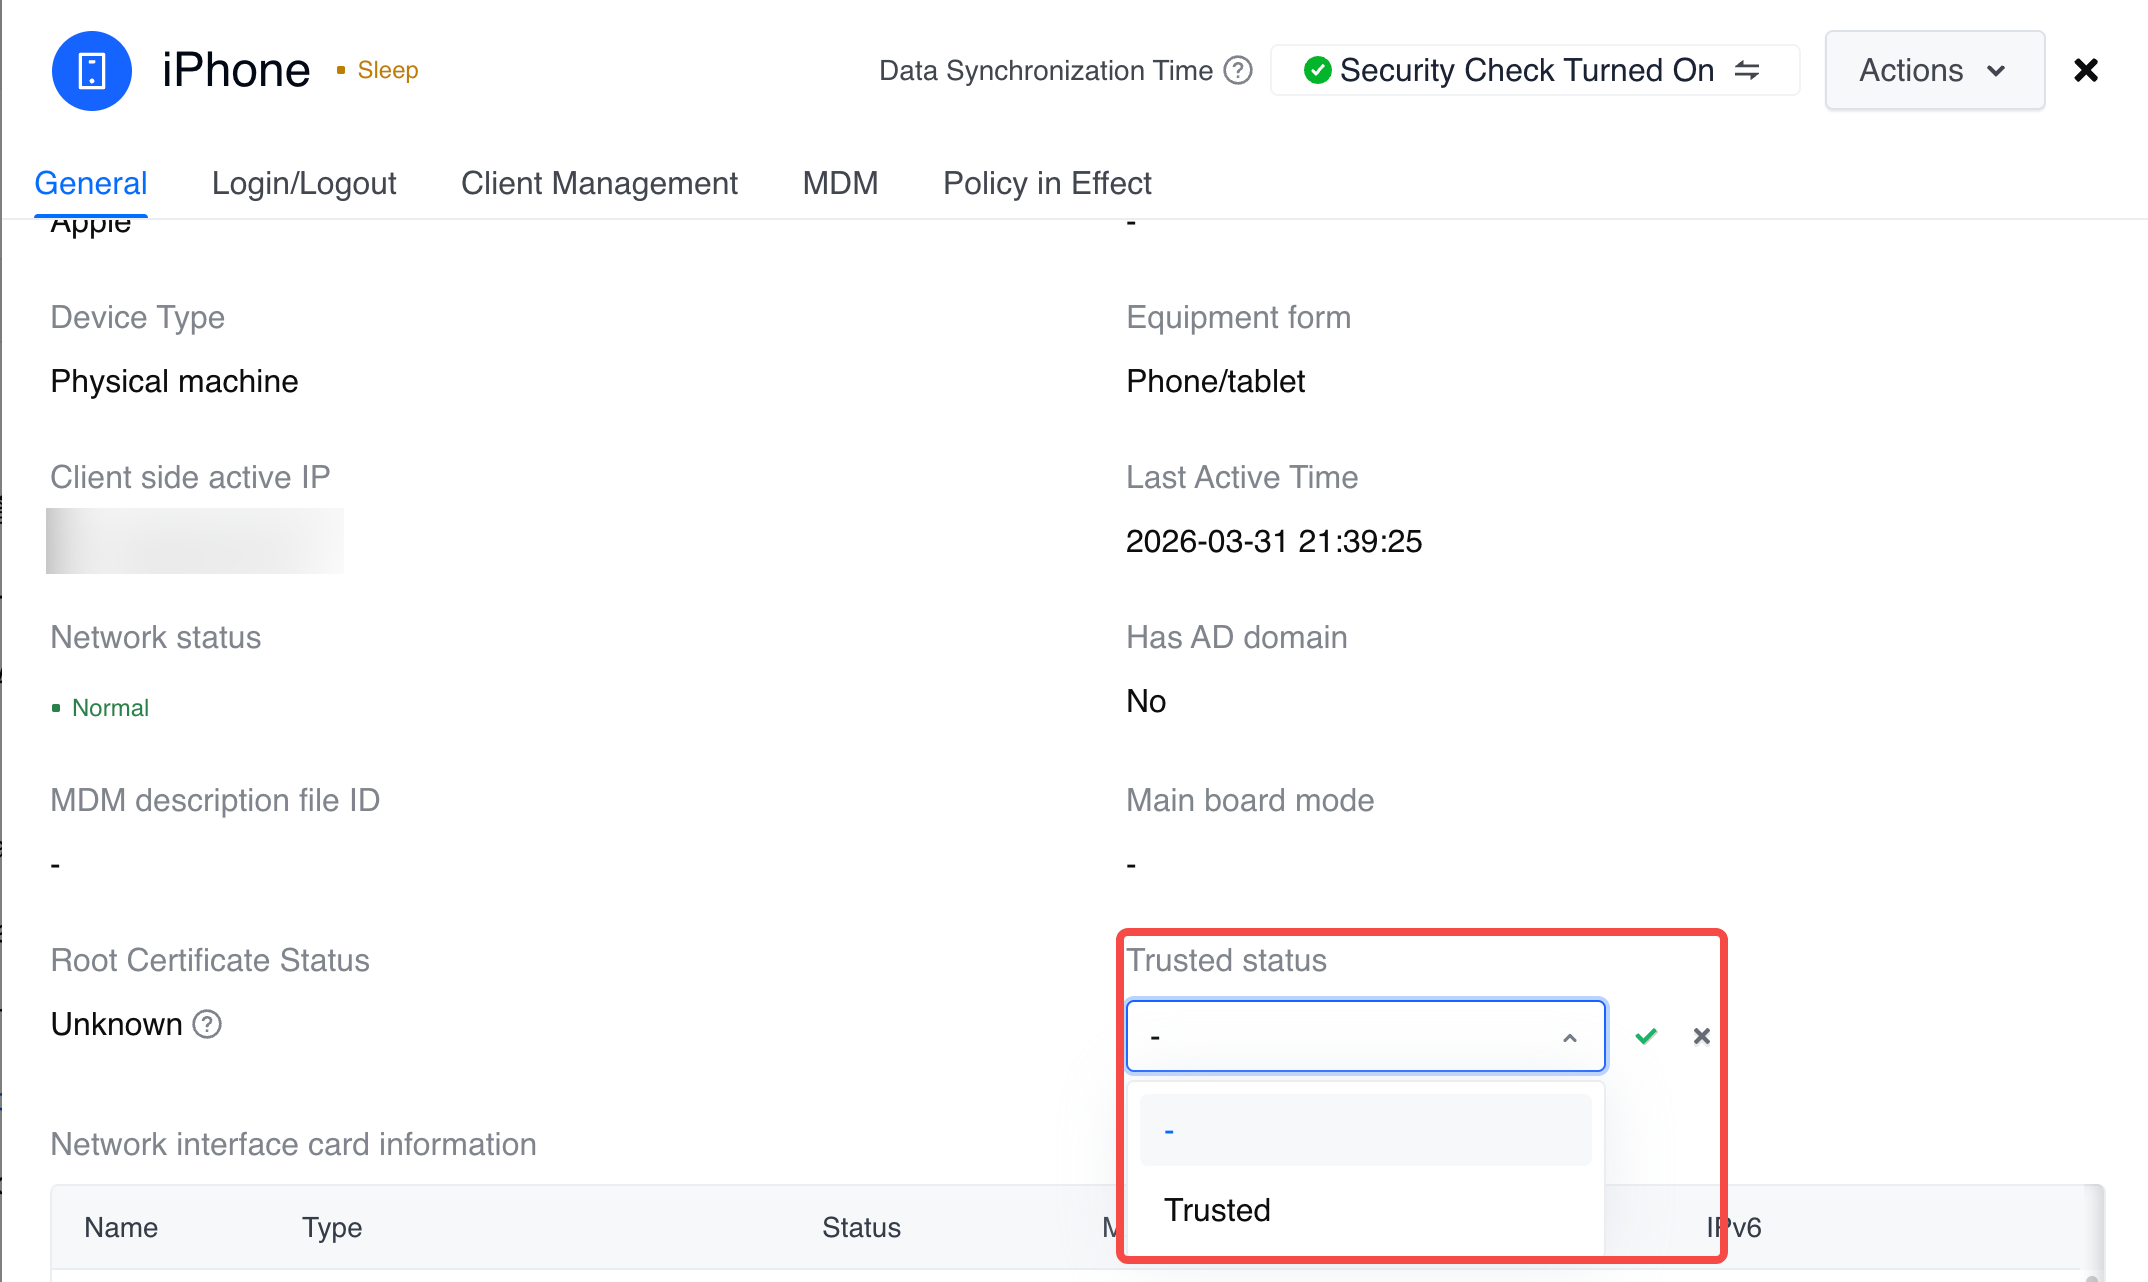
Task: Open the Policy in Effect tab
Action: point(1047,183)
